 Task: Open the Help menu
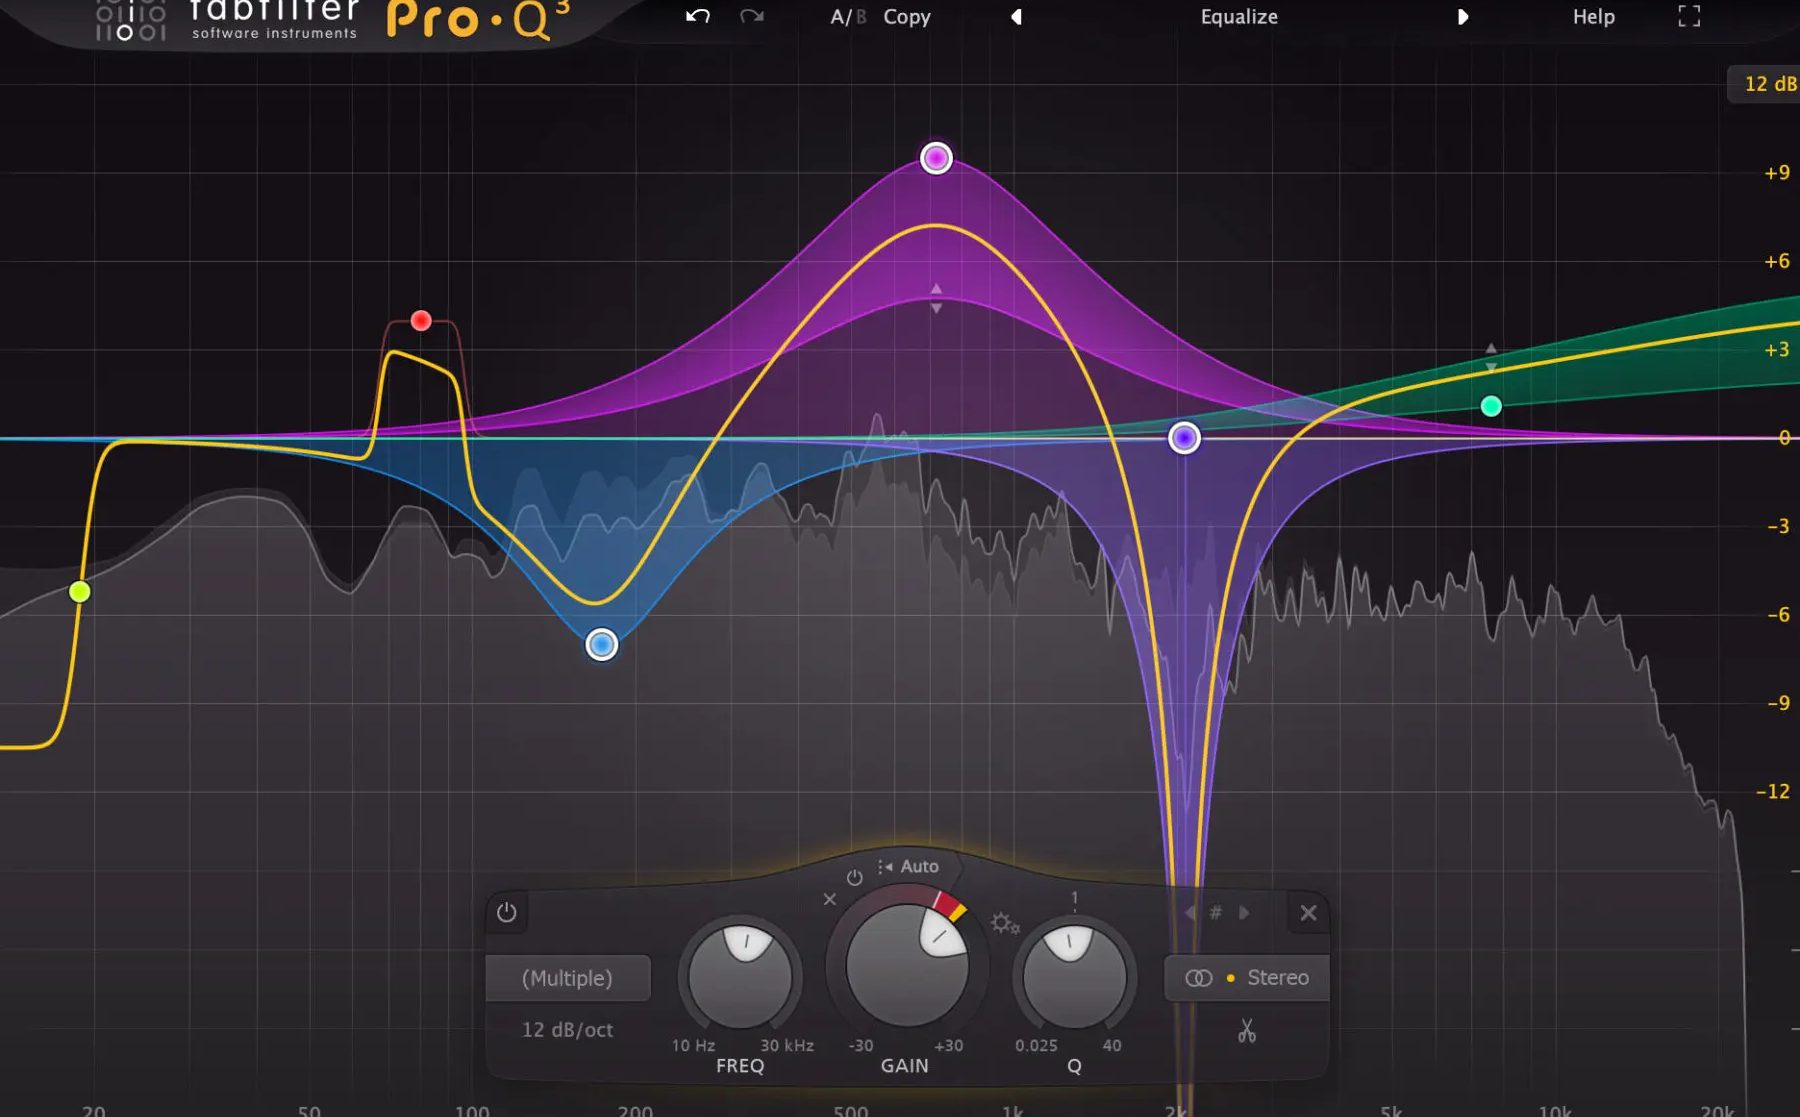point(1593,17)
